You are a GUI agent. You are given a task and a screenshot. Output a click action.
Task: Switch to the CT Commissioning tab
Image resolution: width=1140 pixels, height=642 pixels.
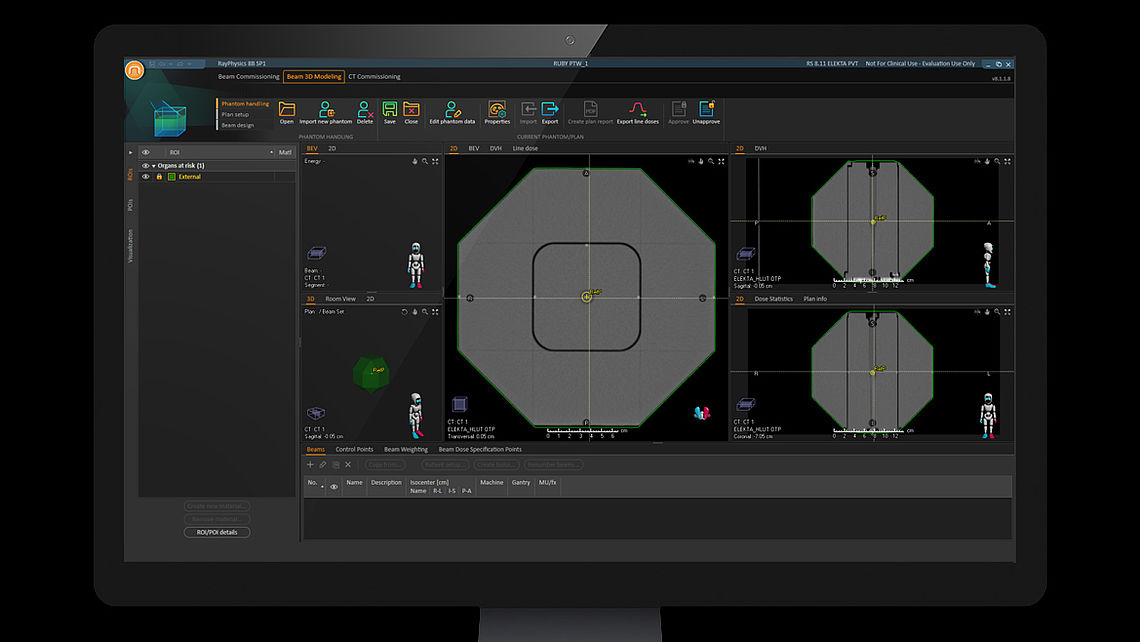point(373,75)
